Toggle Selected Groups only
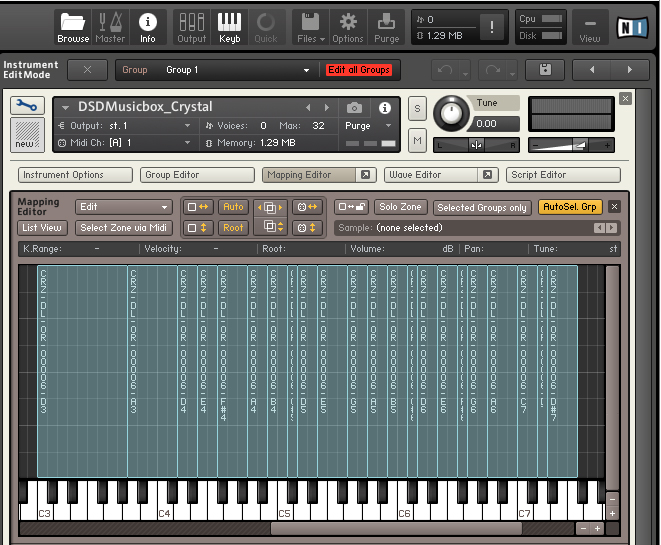The height and width of the screenshot is (545, 661). 482,207
